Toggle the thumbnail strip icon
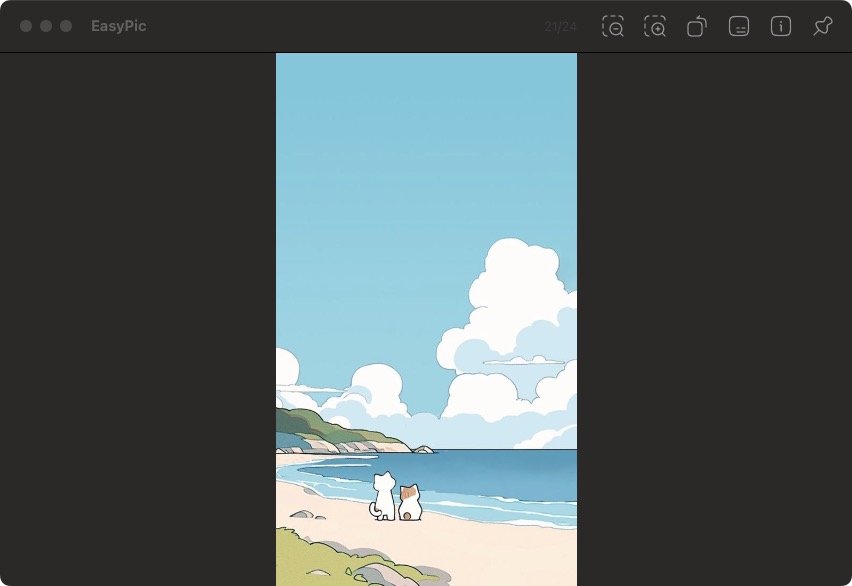Viewport: 852px width, 586px height. pos(739,26)
